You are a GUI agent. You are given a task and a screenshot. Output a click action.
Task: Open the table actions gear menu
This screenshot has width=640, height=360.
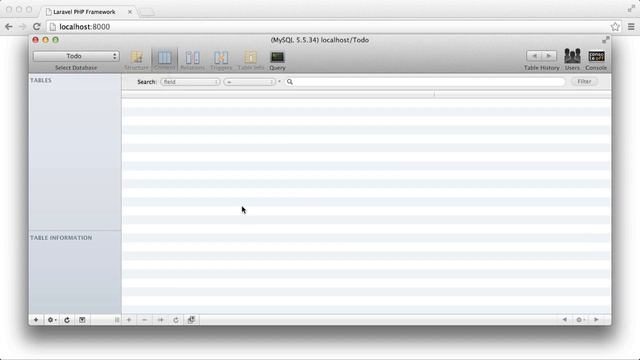click(x=52, y=320)
